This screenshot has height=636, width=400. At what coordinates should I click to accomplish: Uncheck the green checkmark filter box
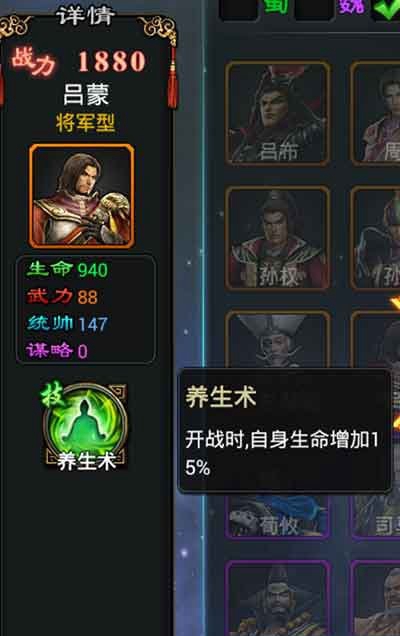click(x=386, y=10)
